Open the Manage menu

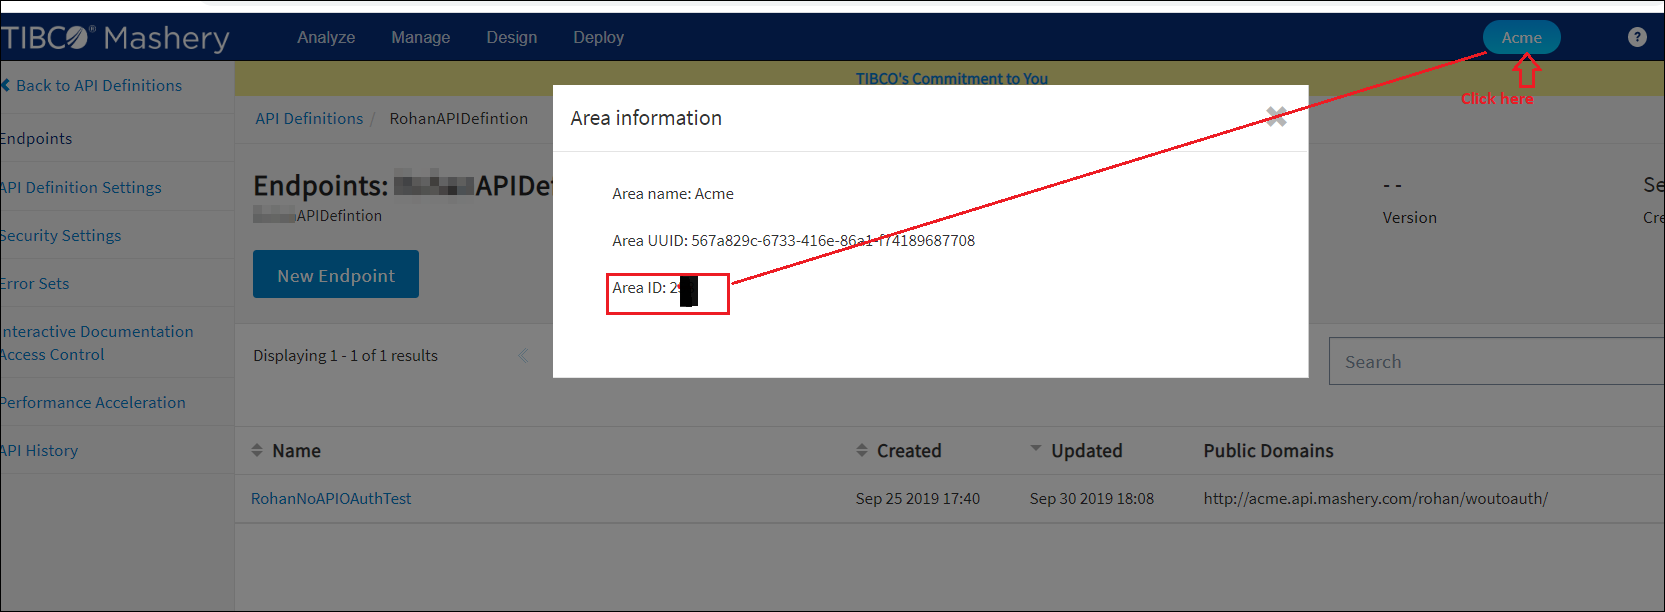(421, 37)
